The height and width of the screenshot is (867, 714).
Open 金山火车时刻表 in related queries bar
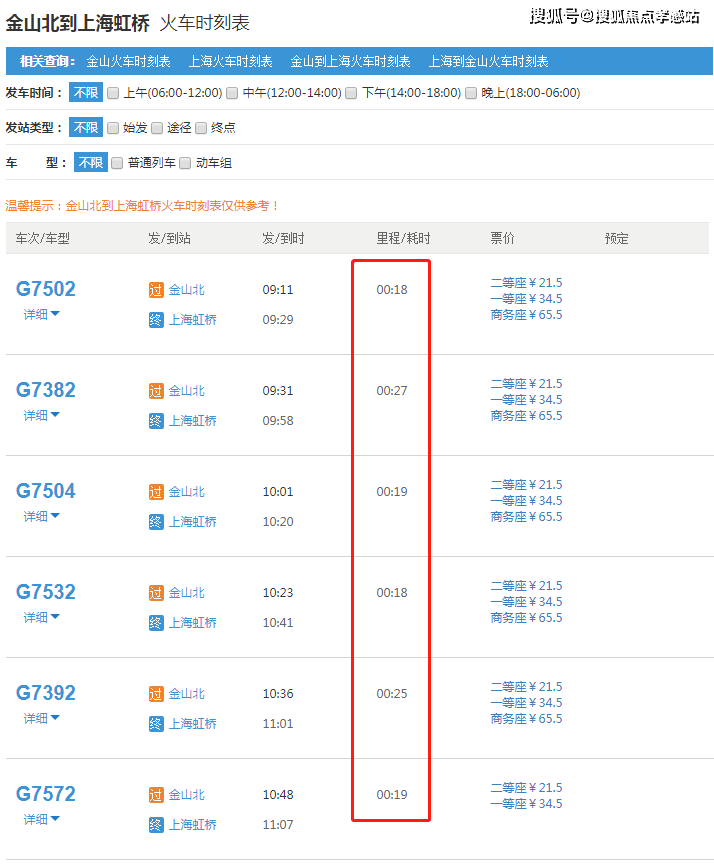[x=128, y=61]
